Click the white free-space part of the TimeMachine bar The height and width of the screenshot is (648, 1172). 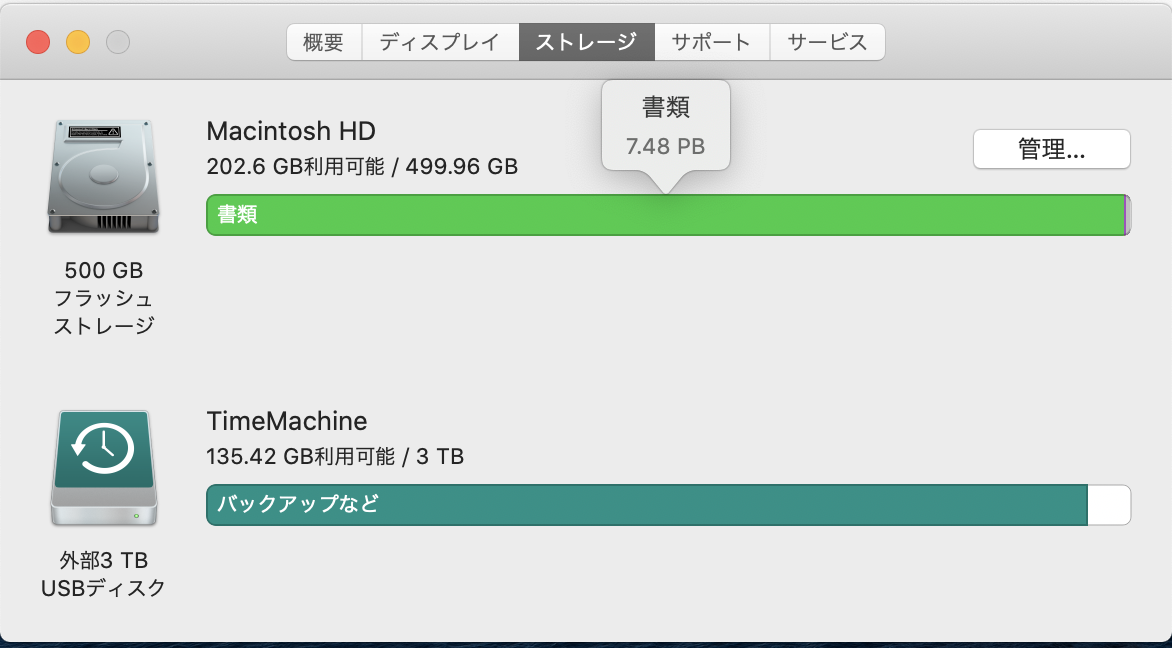click(1108, 505)
